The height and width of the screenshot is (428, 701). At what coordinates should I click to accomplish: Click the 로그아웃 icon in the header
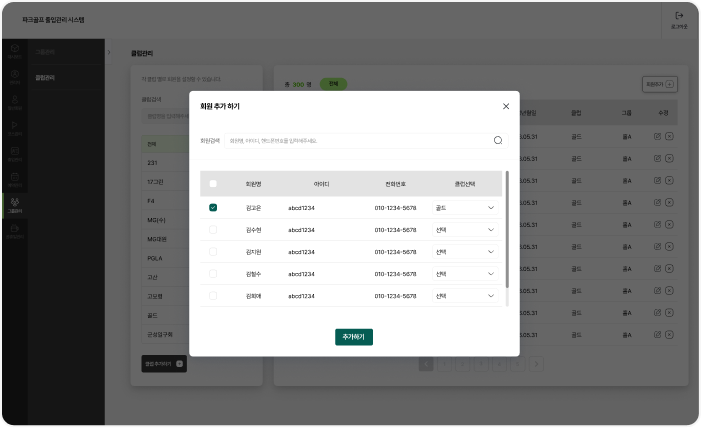679,17
